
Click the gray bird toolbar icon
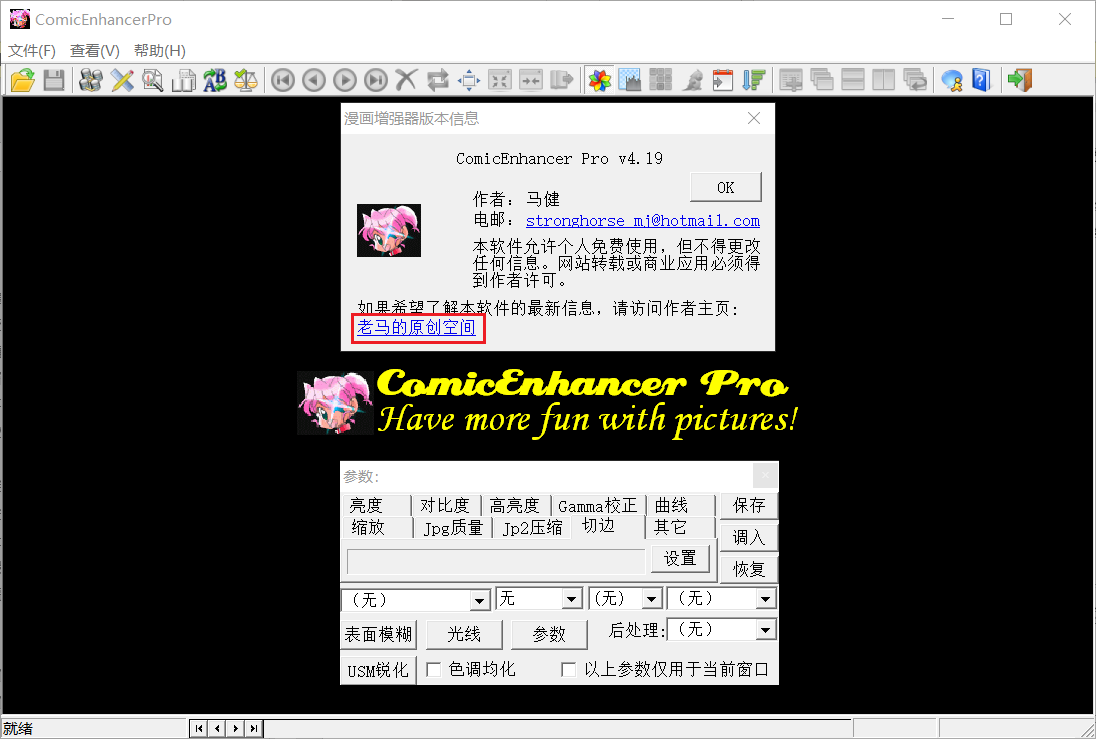point(692,80)
